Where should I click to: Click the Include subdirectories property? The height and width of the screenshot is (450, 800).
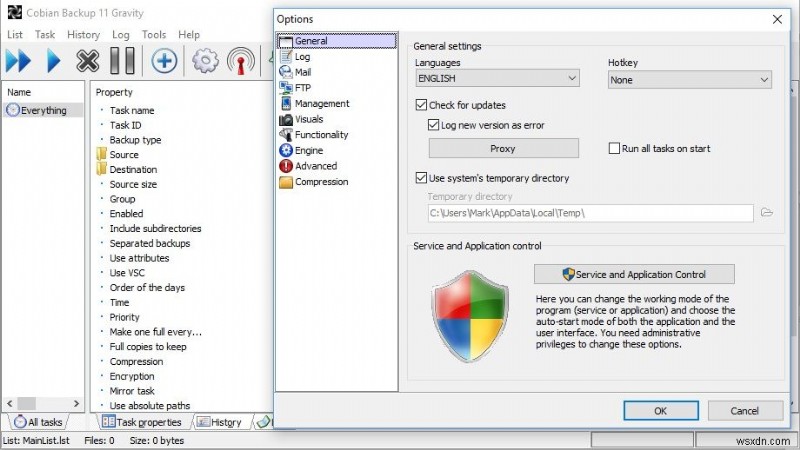click(x=155, y=229)
